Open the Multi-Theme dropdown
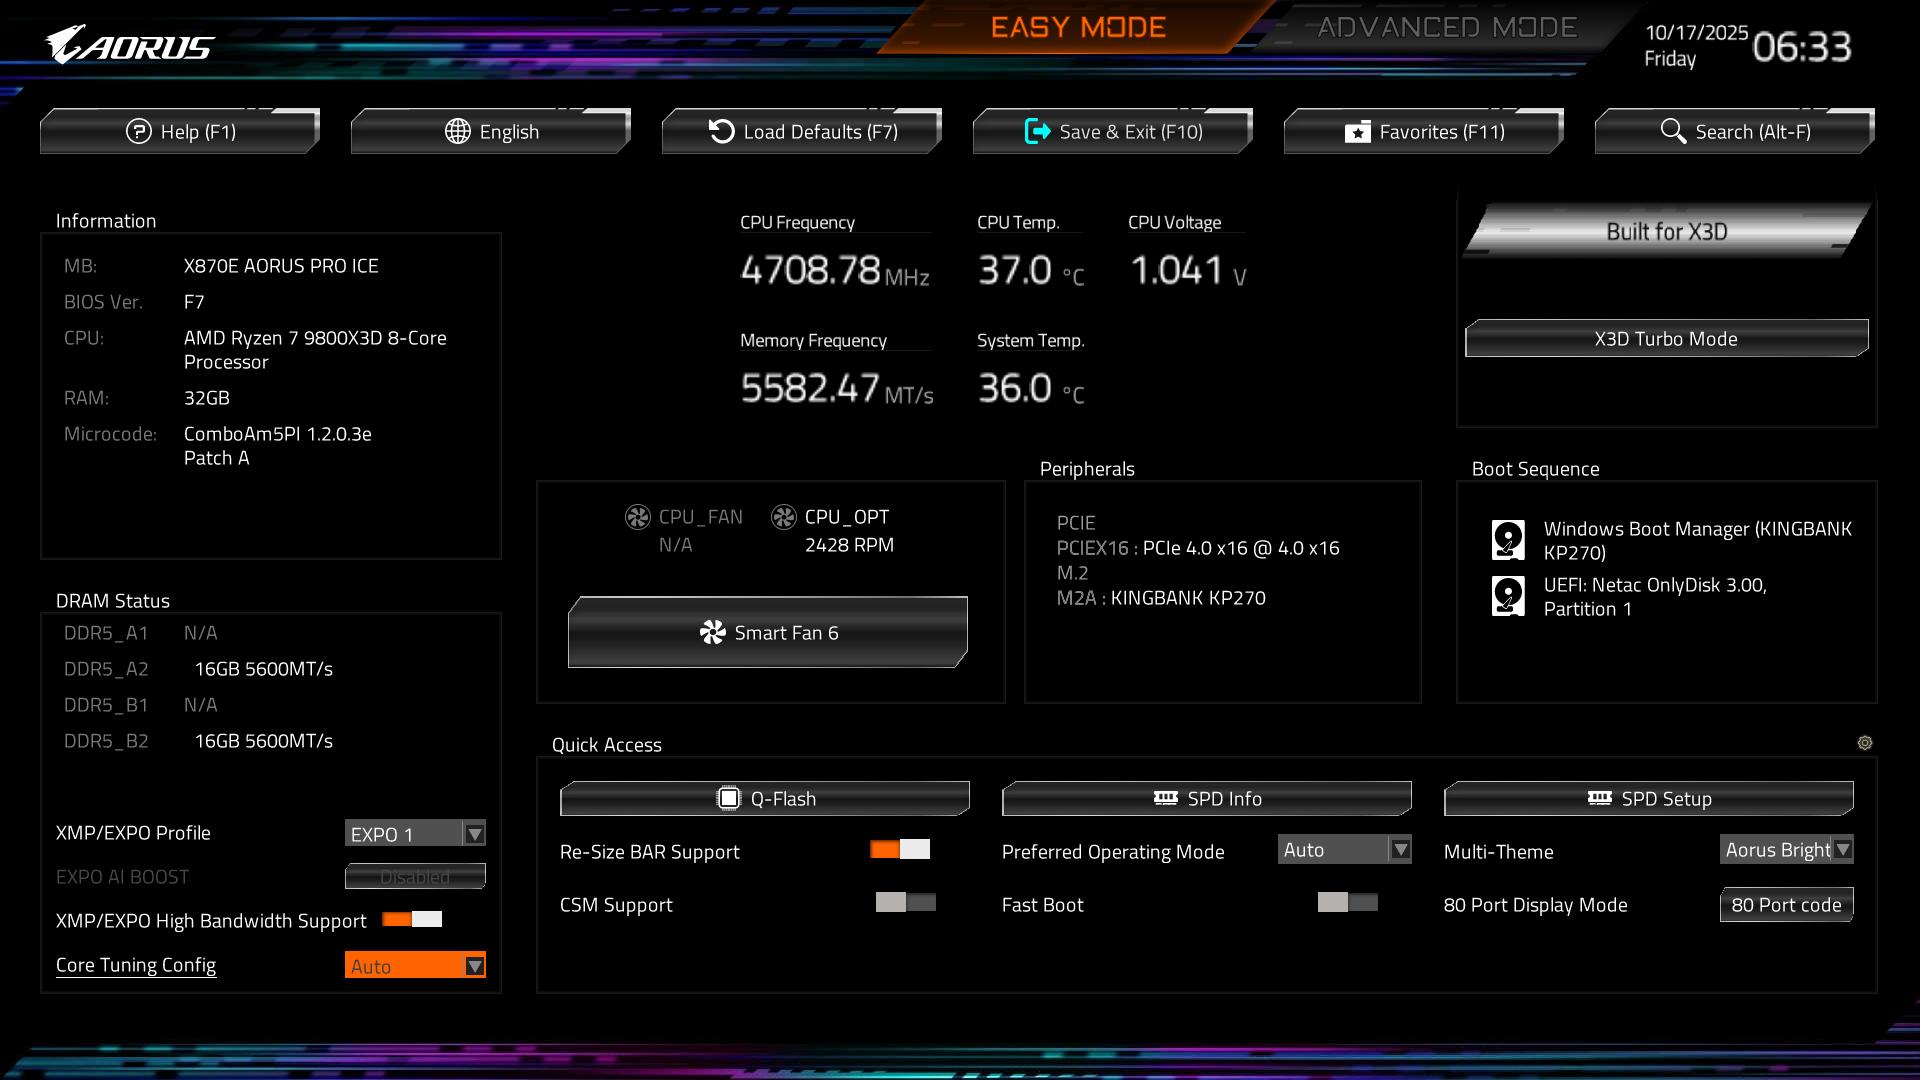This screenshot has width=1920, height=1080. (1786, 850)
